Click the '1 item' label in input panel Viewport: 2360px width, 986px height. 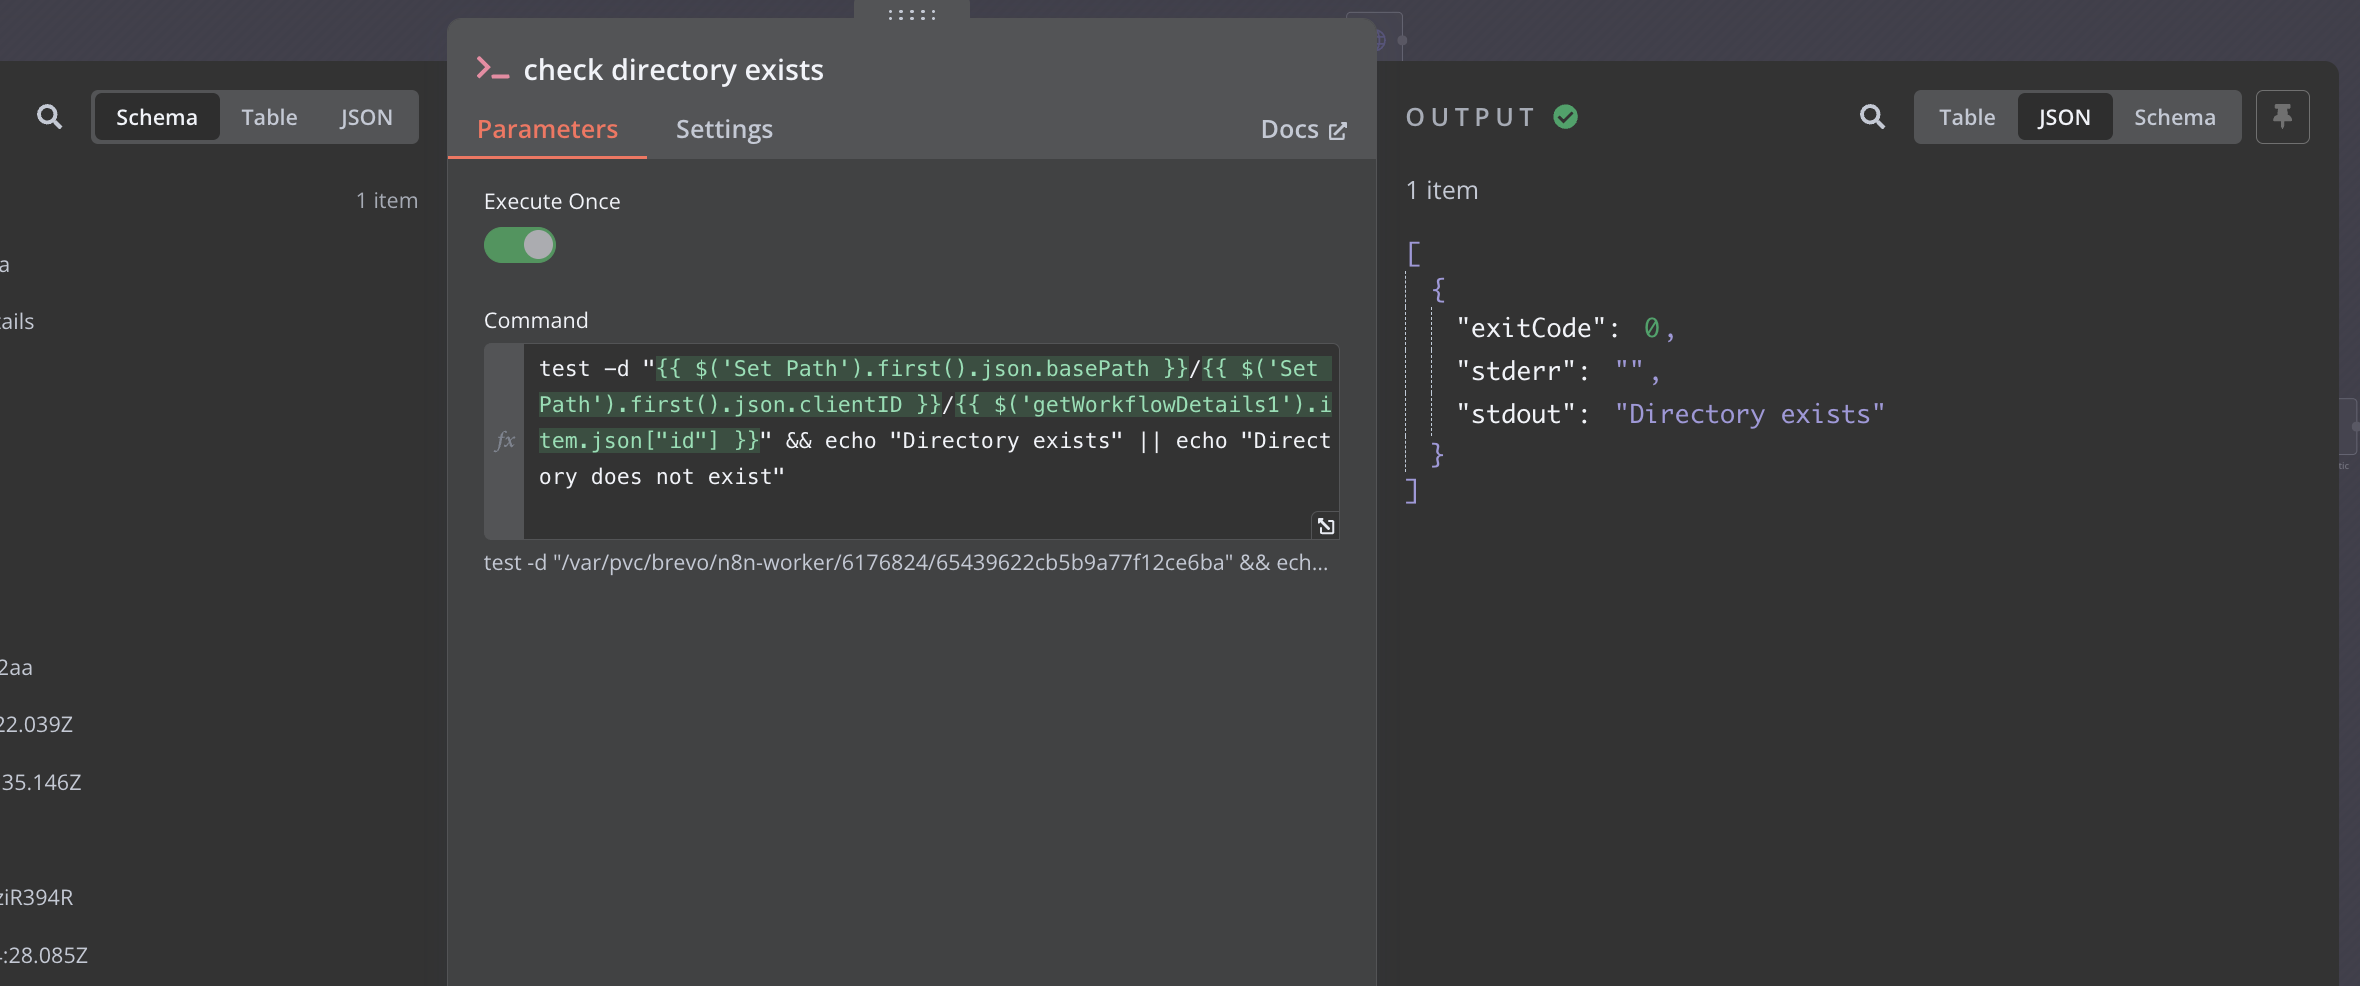click(x=387, y=200)
